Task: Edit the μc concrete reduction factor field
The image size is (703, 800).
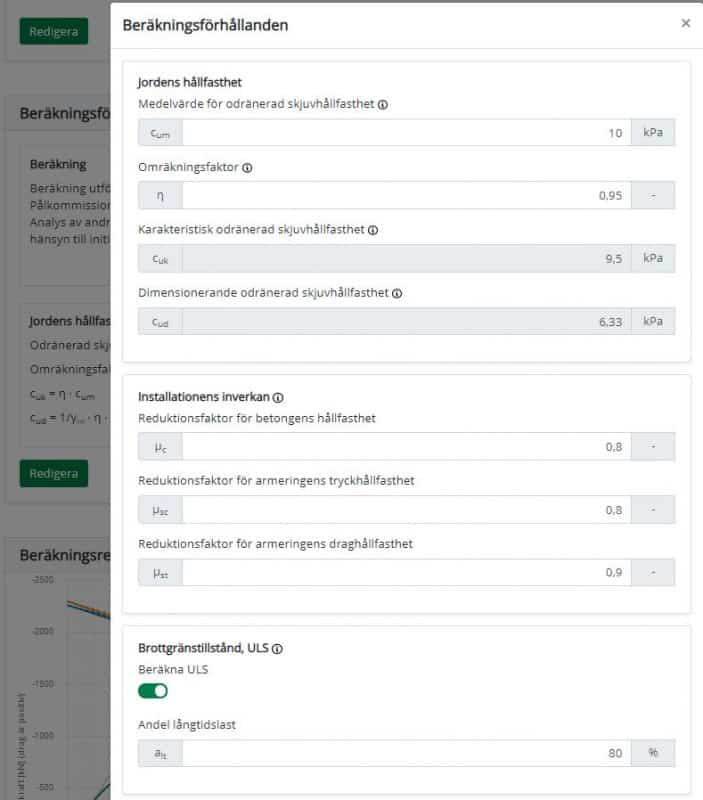Action: click(406, 447)
